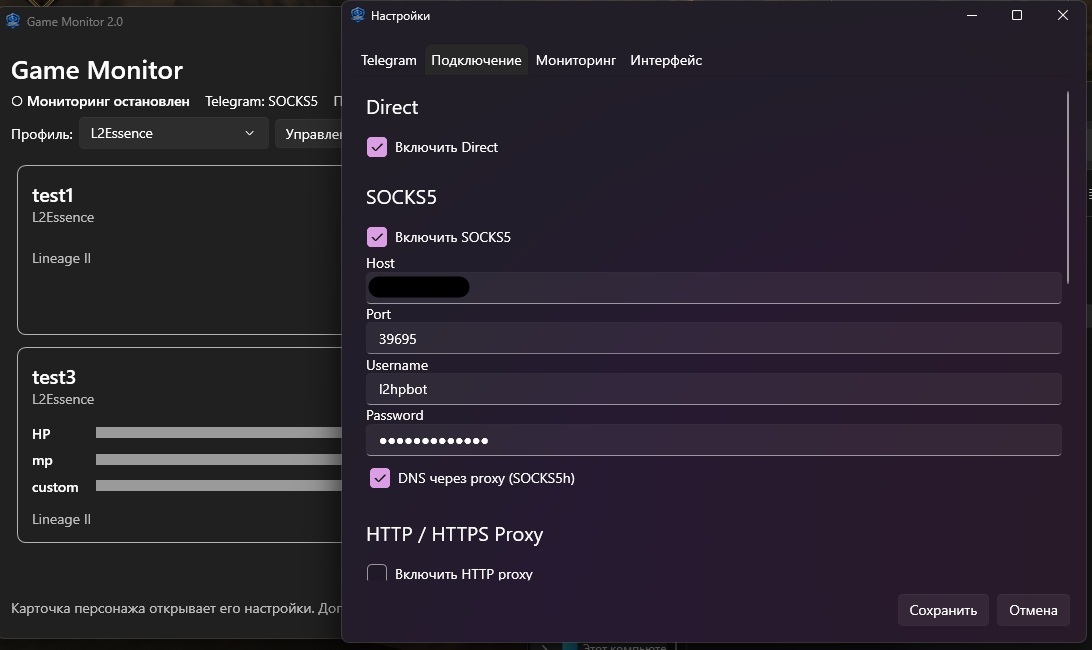1092x650 pixels.
Task: Click the Сохранить button
Action: pos(943,610)
